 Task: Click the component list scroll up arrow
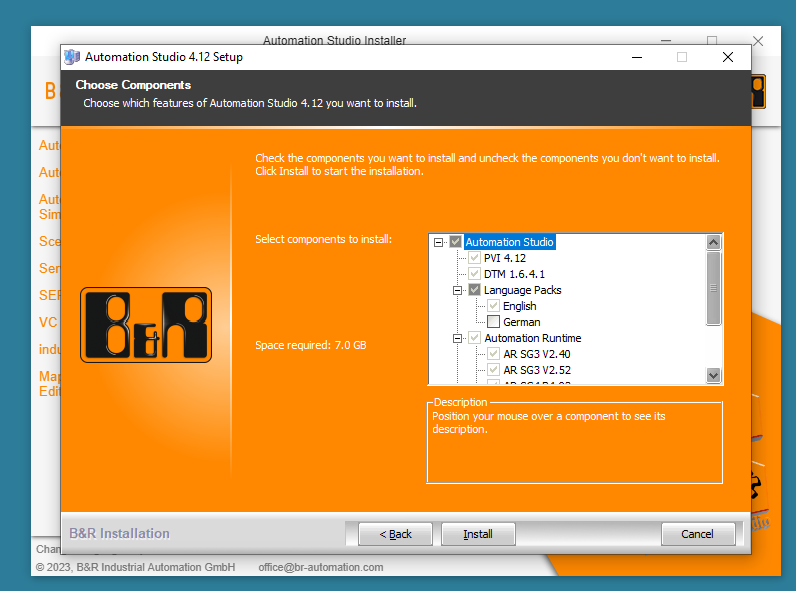click(x=713, y=242)
